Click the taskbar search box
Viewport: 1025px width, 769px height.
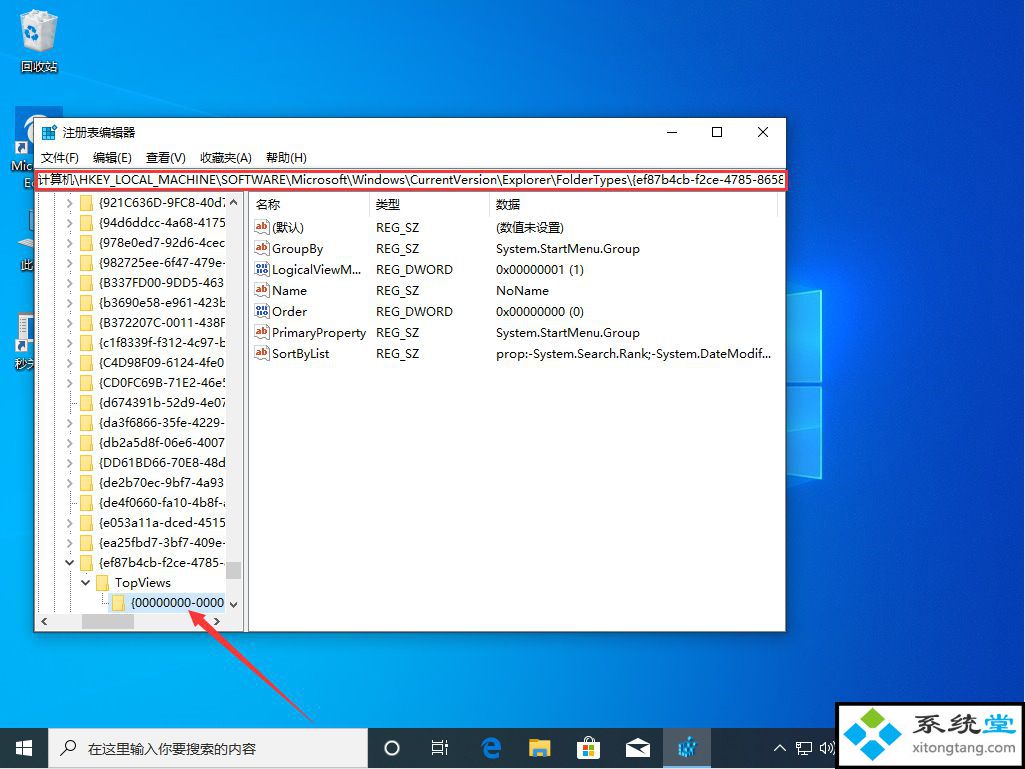[x=208, y=748]
